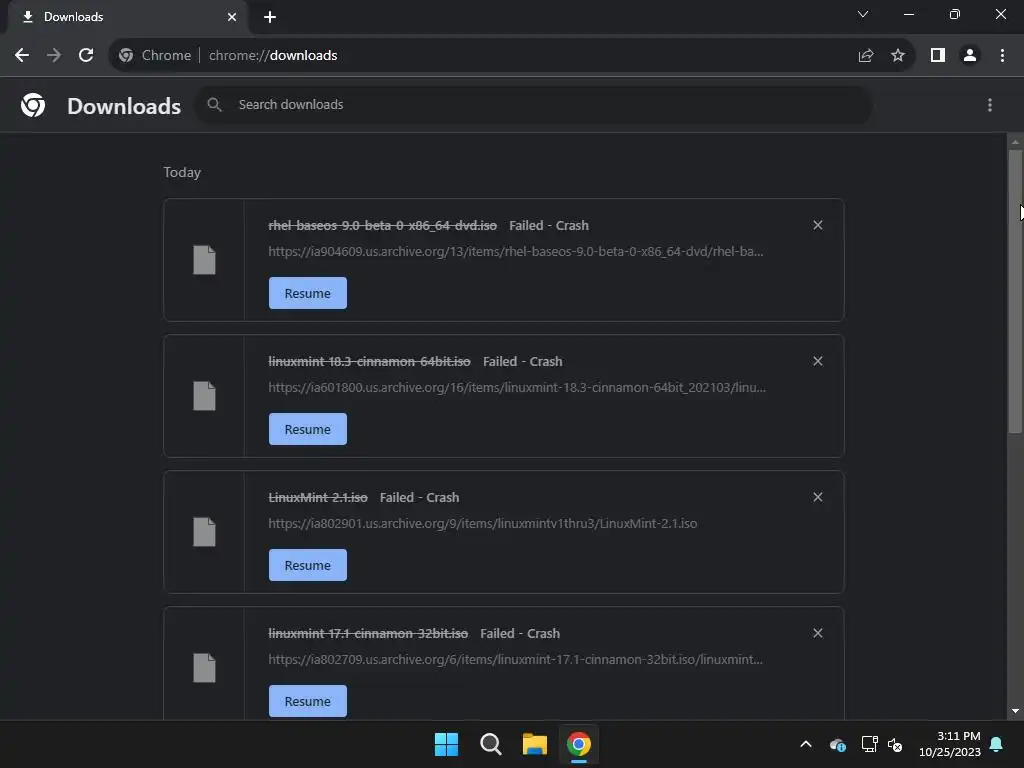Share this page via the address bar
The width and height of the screenshot is (1024, 768).
(866, 56)
